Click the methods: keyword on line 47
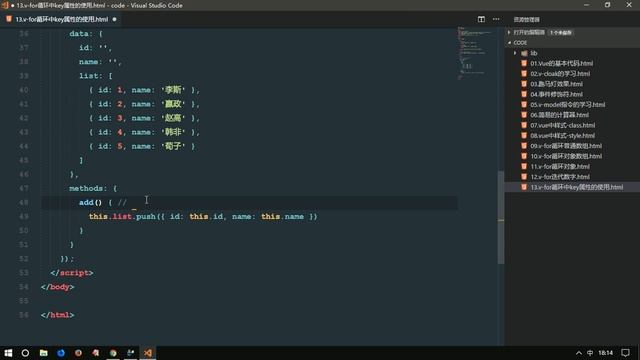Viewport: 640px width, 360px height. 88,188
